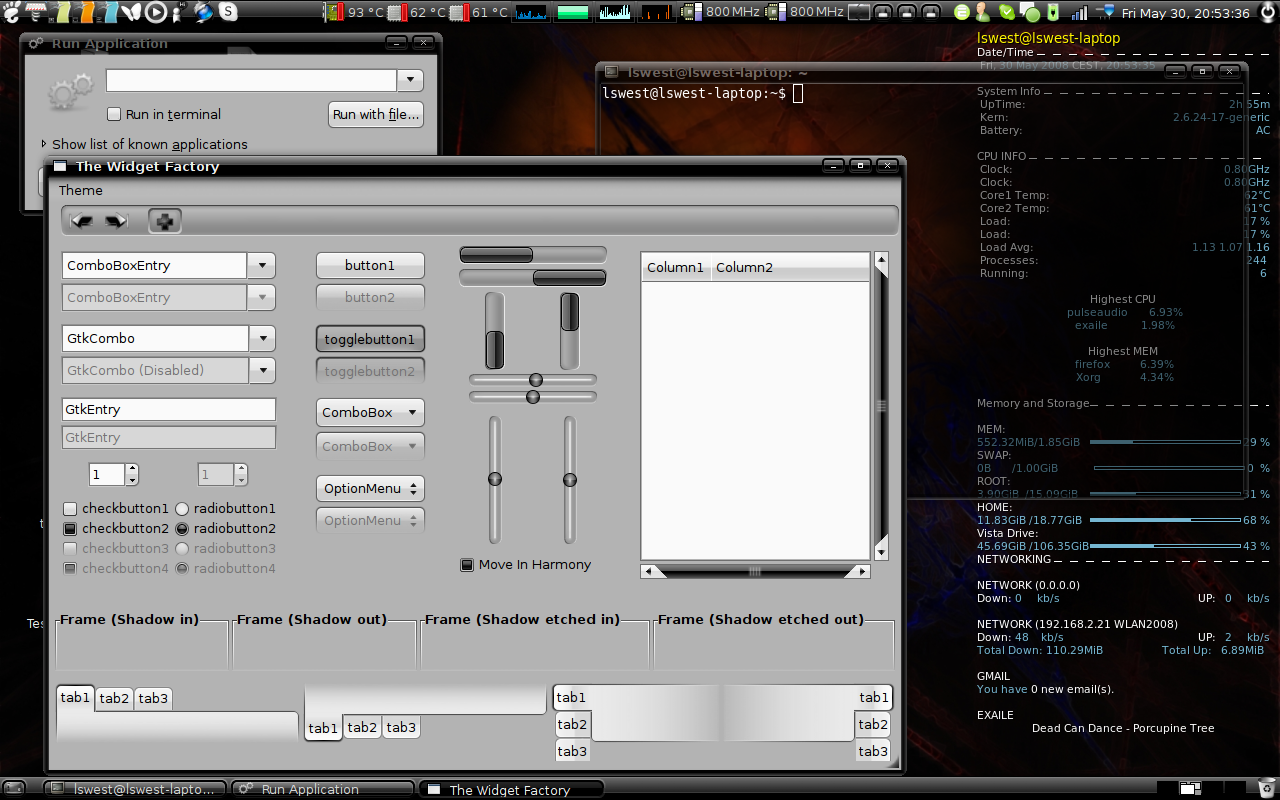Click the terminal window prompt area
This screenshot has height=800, width=1280.
point(700,93)
